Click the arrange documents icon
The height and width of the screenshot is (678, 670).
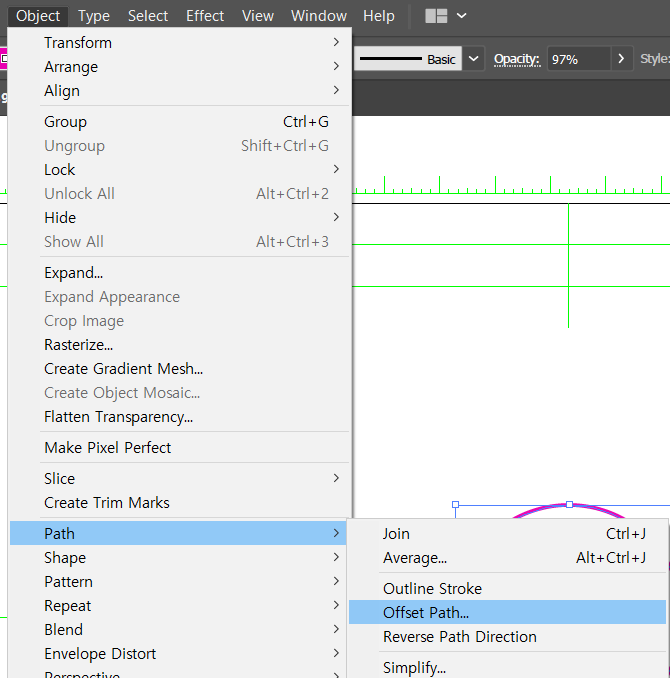pyautogui.click(x=436, y=16)
